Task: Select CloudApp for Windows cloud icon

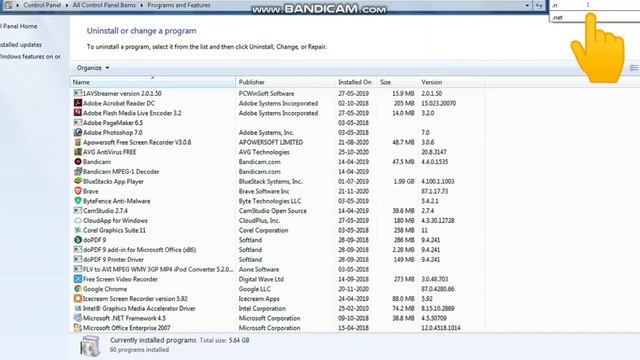Action: click(x=78, y=220)
